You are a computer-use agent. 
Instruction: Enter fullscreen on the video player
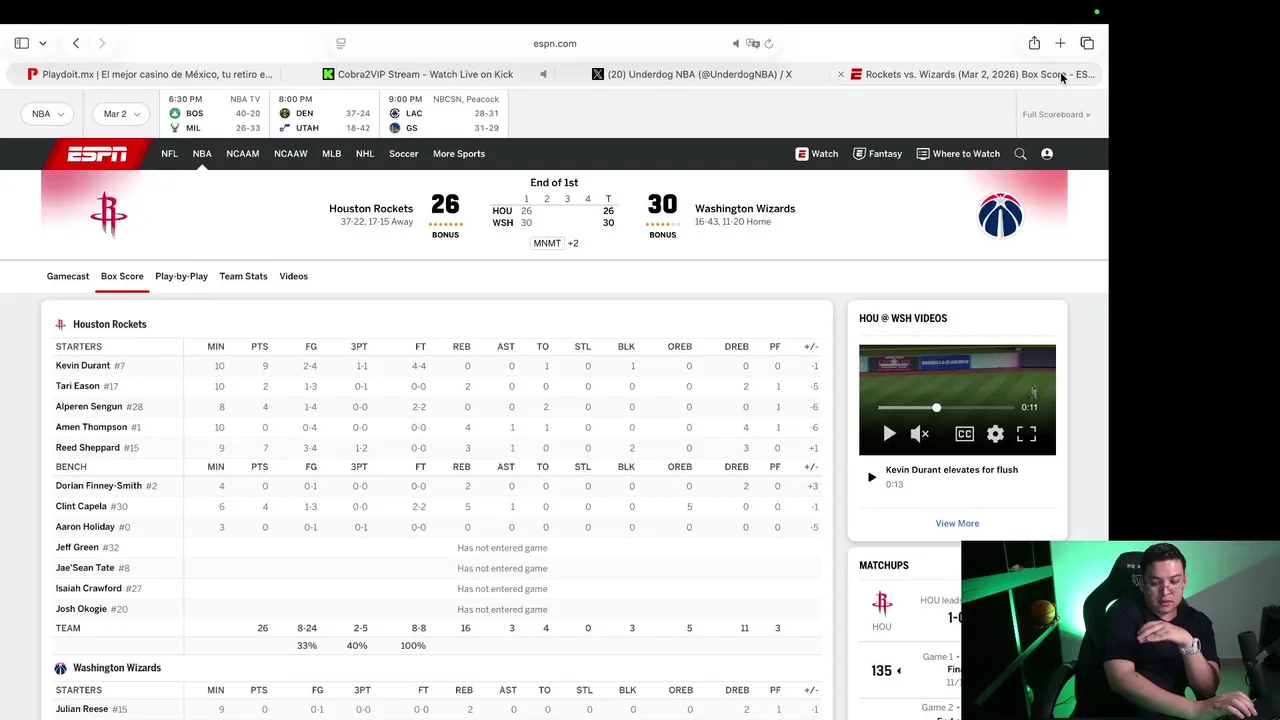click(x=1026, y=433)
